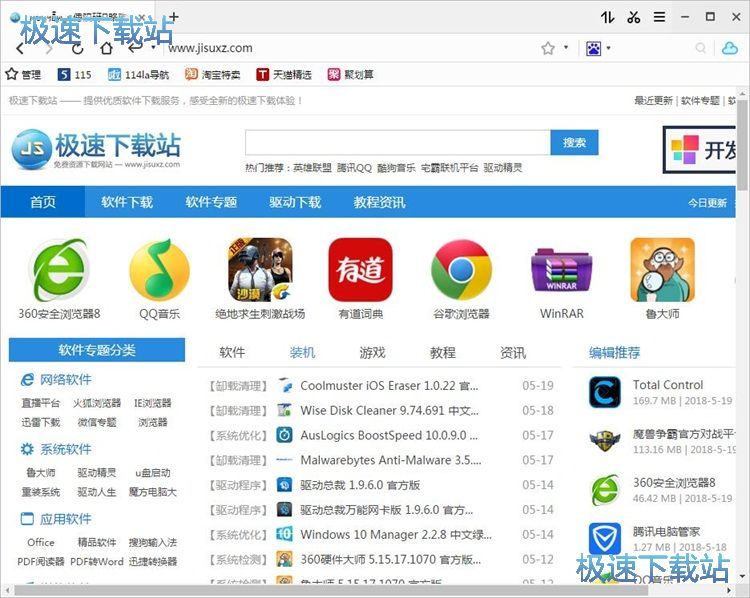This screenshot has height=598, width=750.
Task: Click the 搜索 search button
Action: (x=574, y=143)
